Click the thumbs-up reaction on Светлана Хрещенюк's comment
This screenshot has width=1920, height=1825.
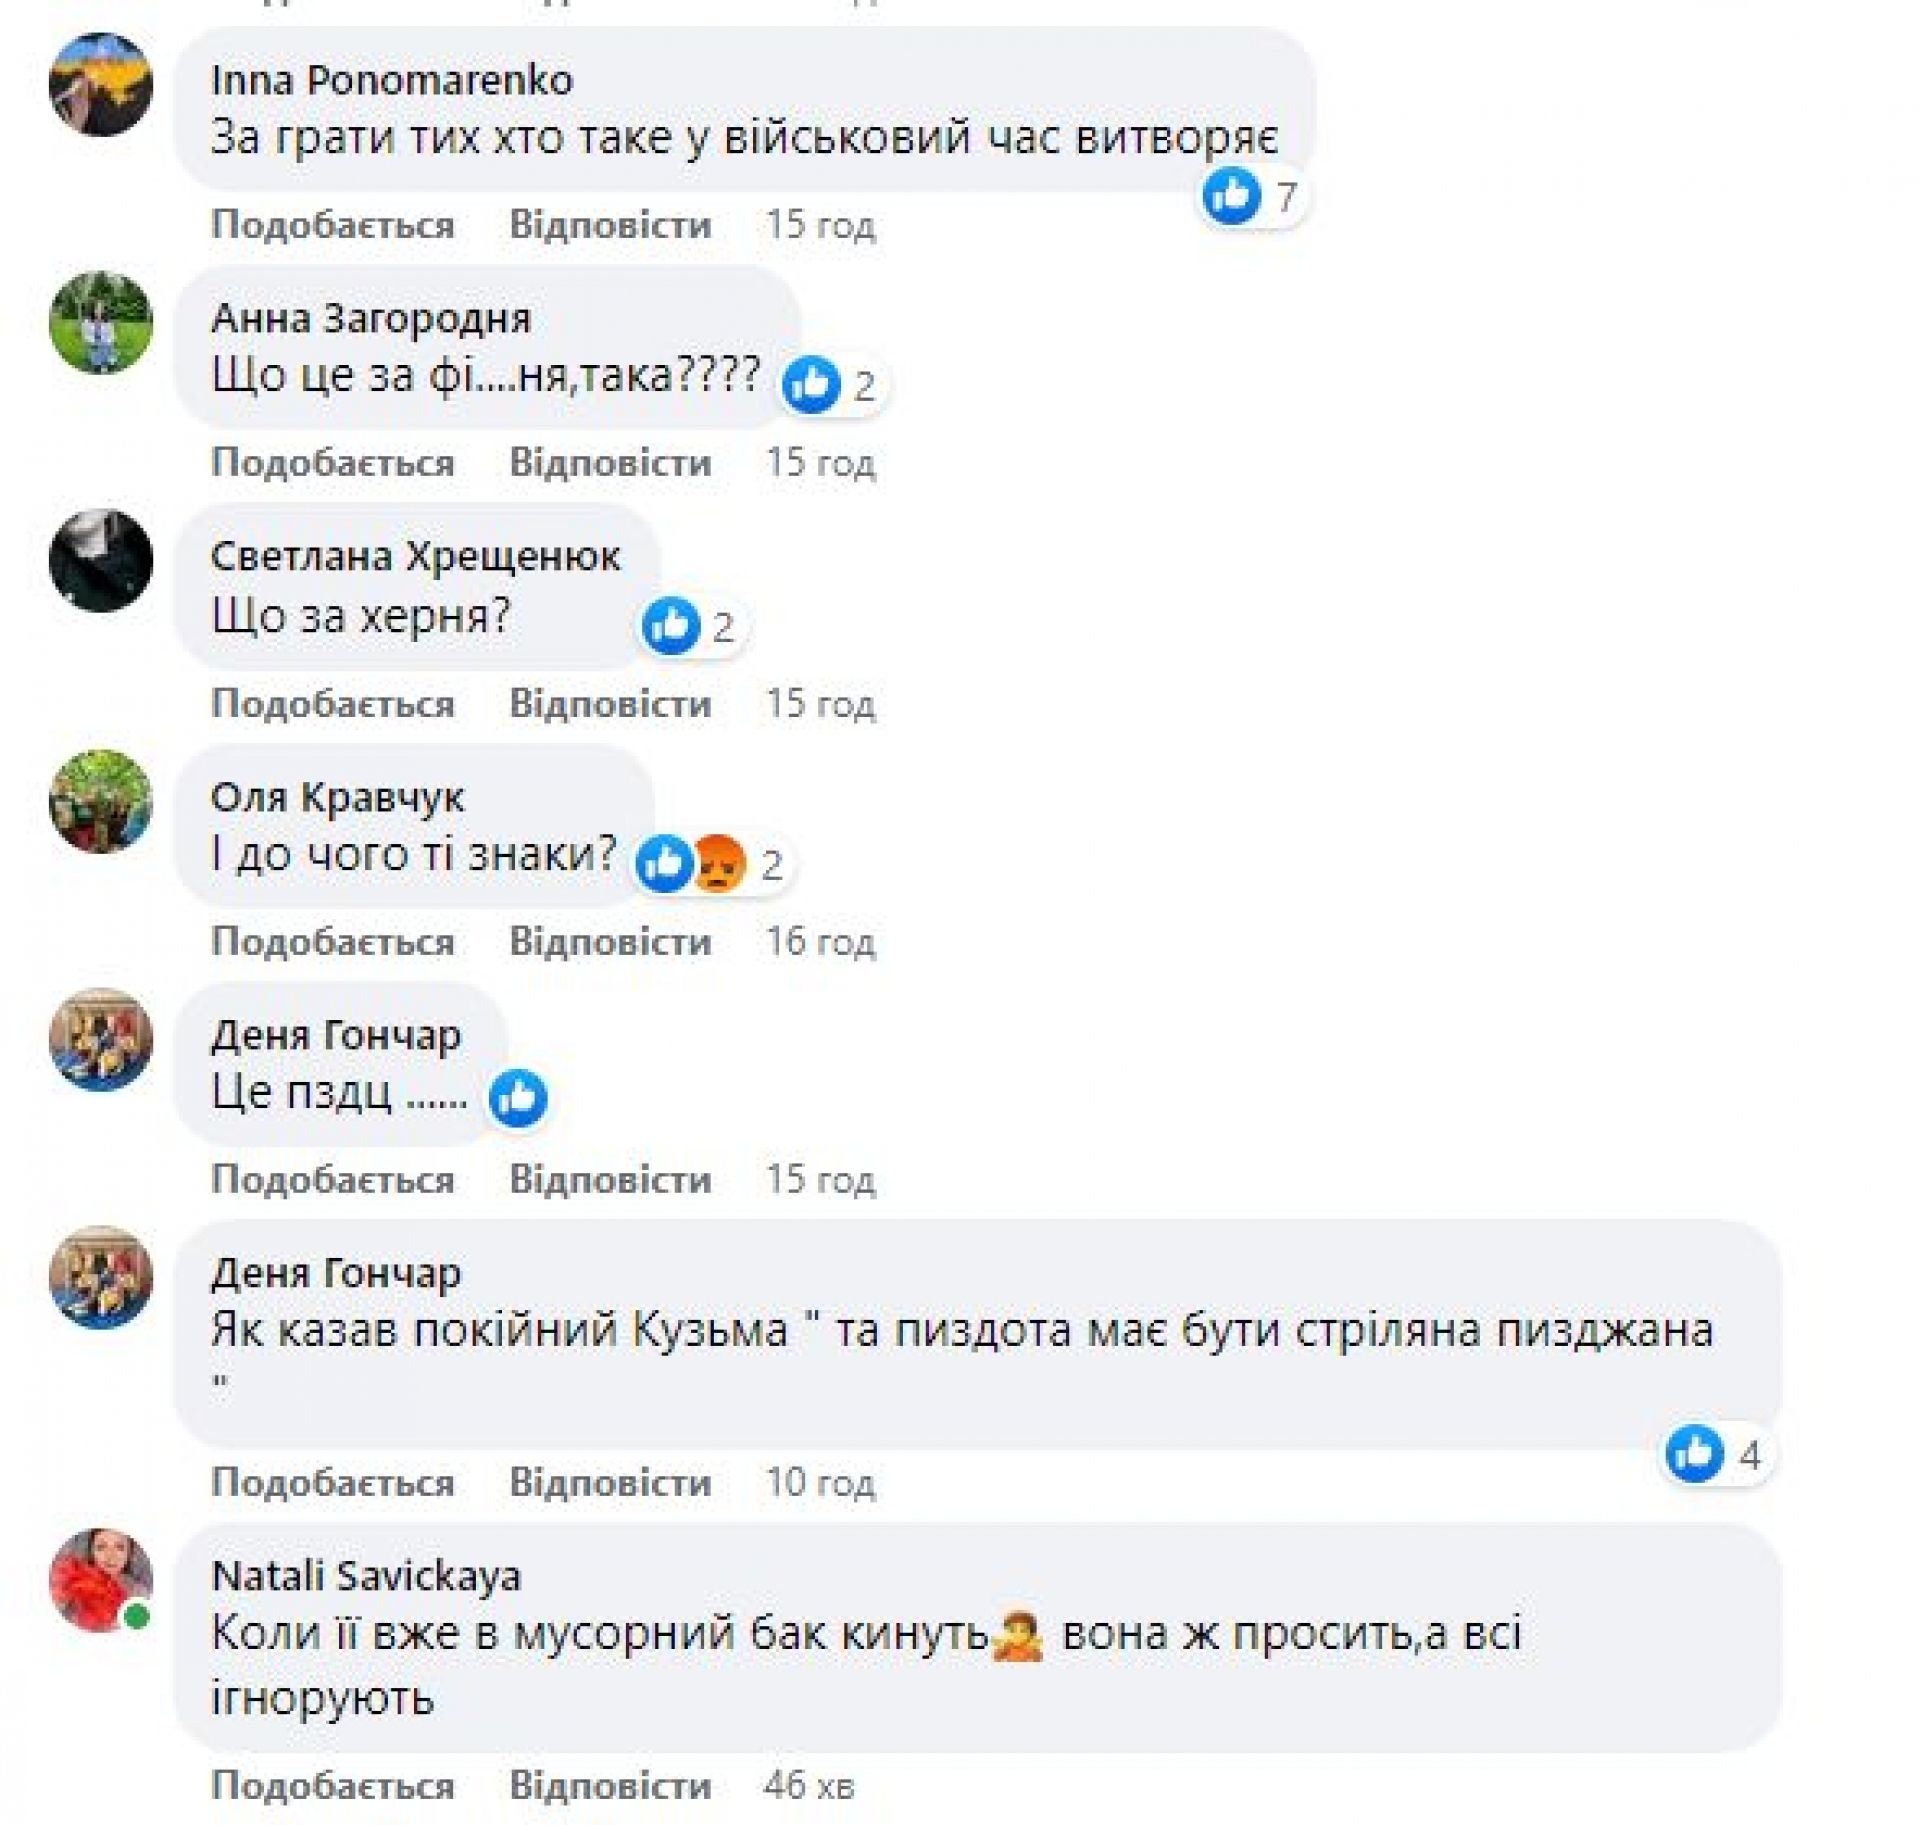click(670, 626)
